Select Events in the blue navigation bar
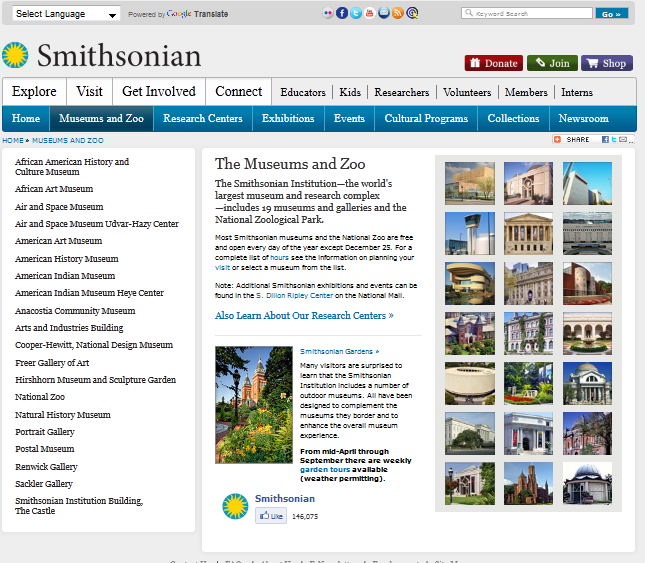Viewport: 645px width, 563px height. [349, 118]
